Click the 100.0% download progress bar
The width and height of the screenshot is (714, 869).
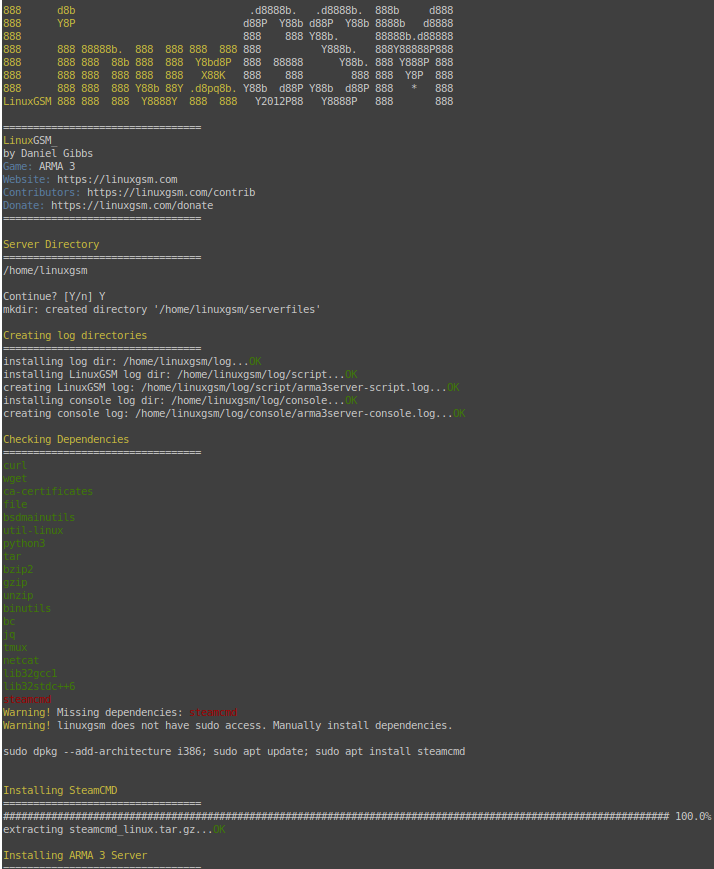[x=357, y=816]
